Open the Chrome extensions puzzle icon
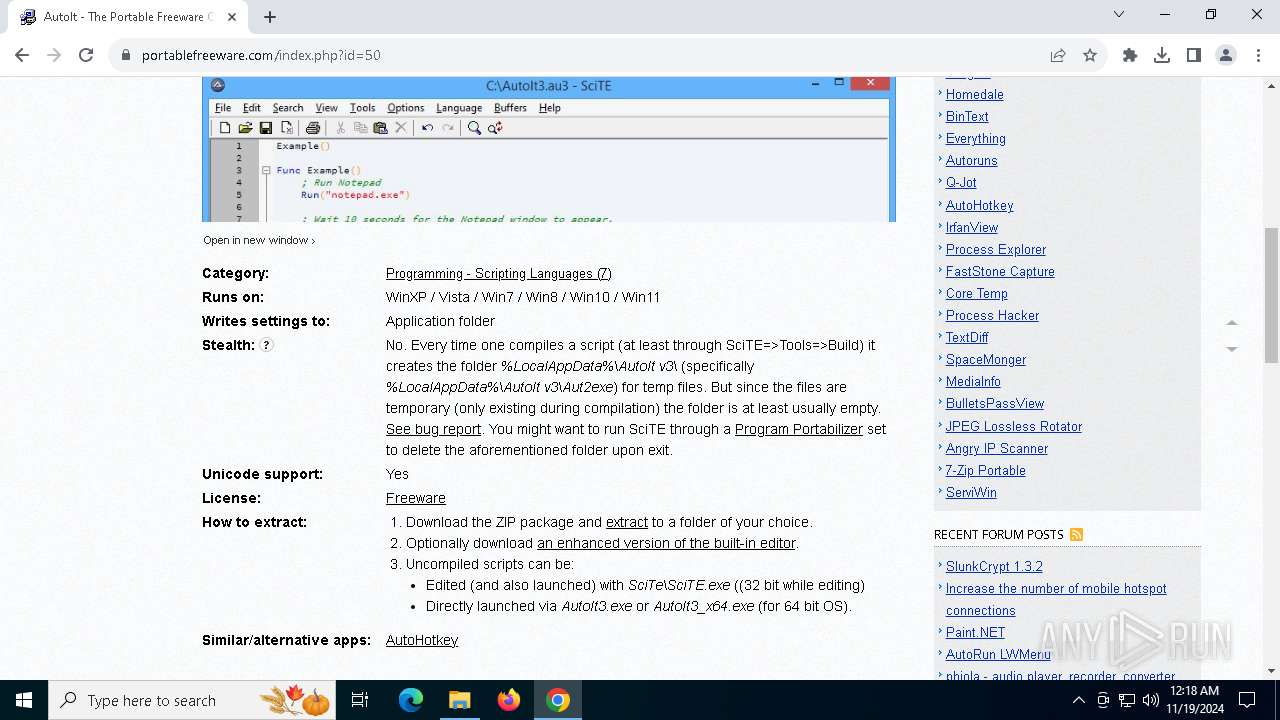Viewport: 1280px width, 720px height. coord(1130,55)
